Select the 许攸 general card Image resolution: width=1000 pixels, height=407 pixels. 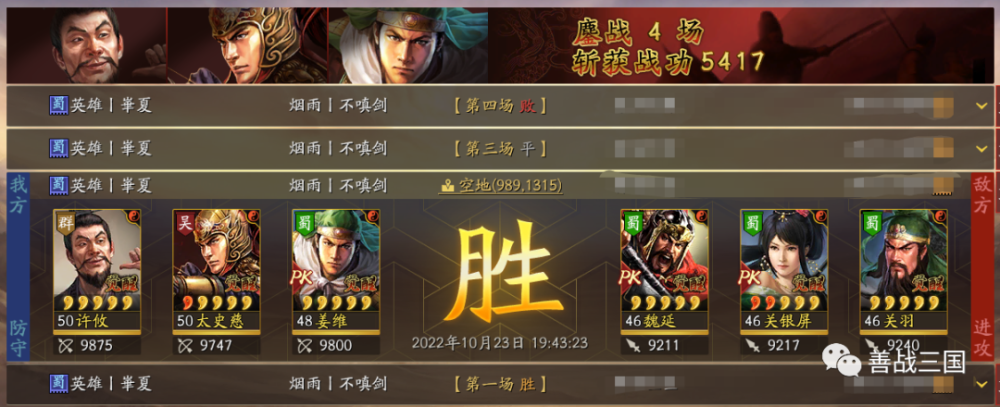tap(97, 271)
